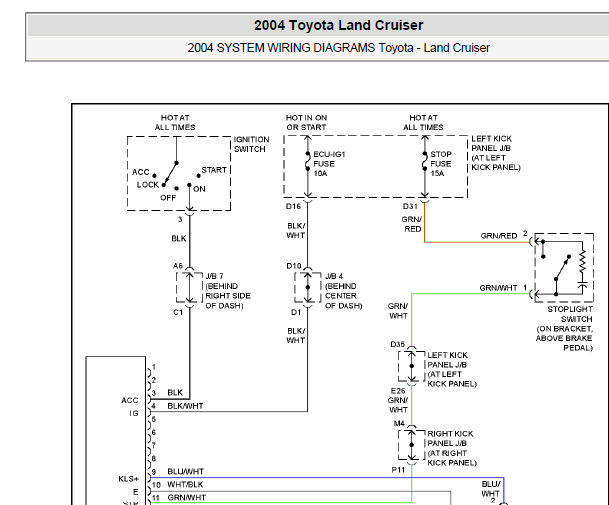Click the STOP fuse symbol
Image resolution: width=609 pixels, height=505 pixels.
[425, 162]
